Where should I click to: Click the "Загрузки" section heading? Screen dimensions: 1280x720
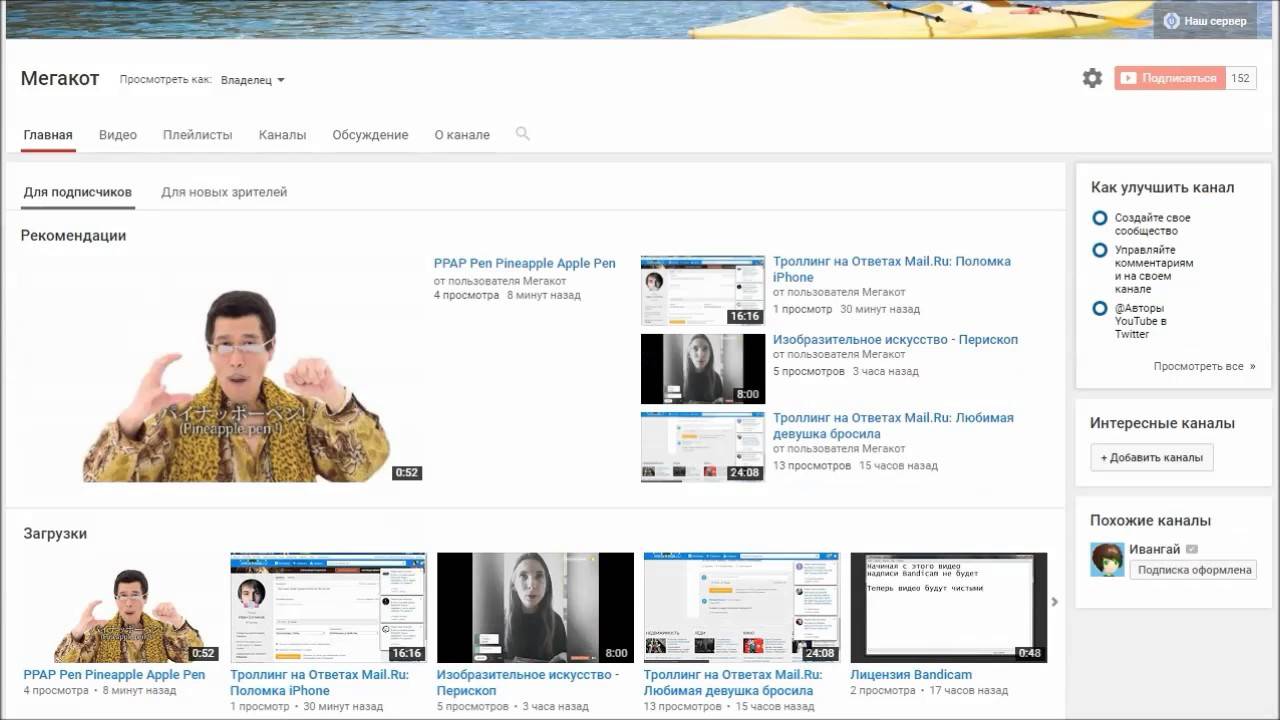coord(55,534)
